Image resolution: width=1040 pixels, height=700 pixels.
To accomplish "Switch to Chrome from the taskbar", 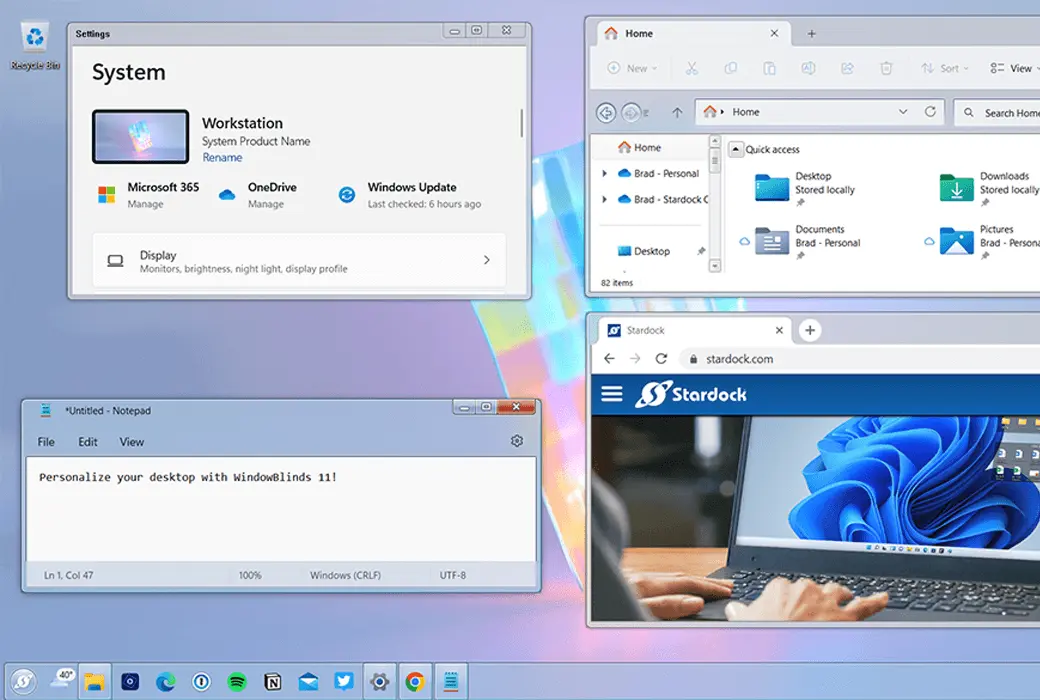I will click(x=415, y=681).
